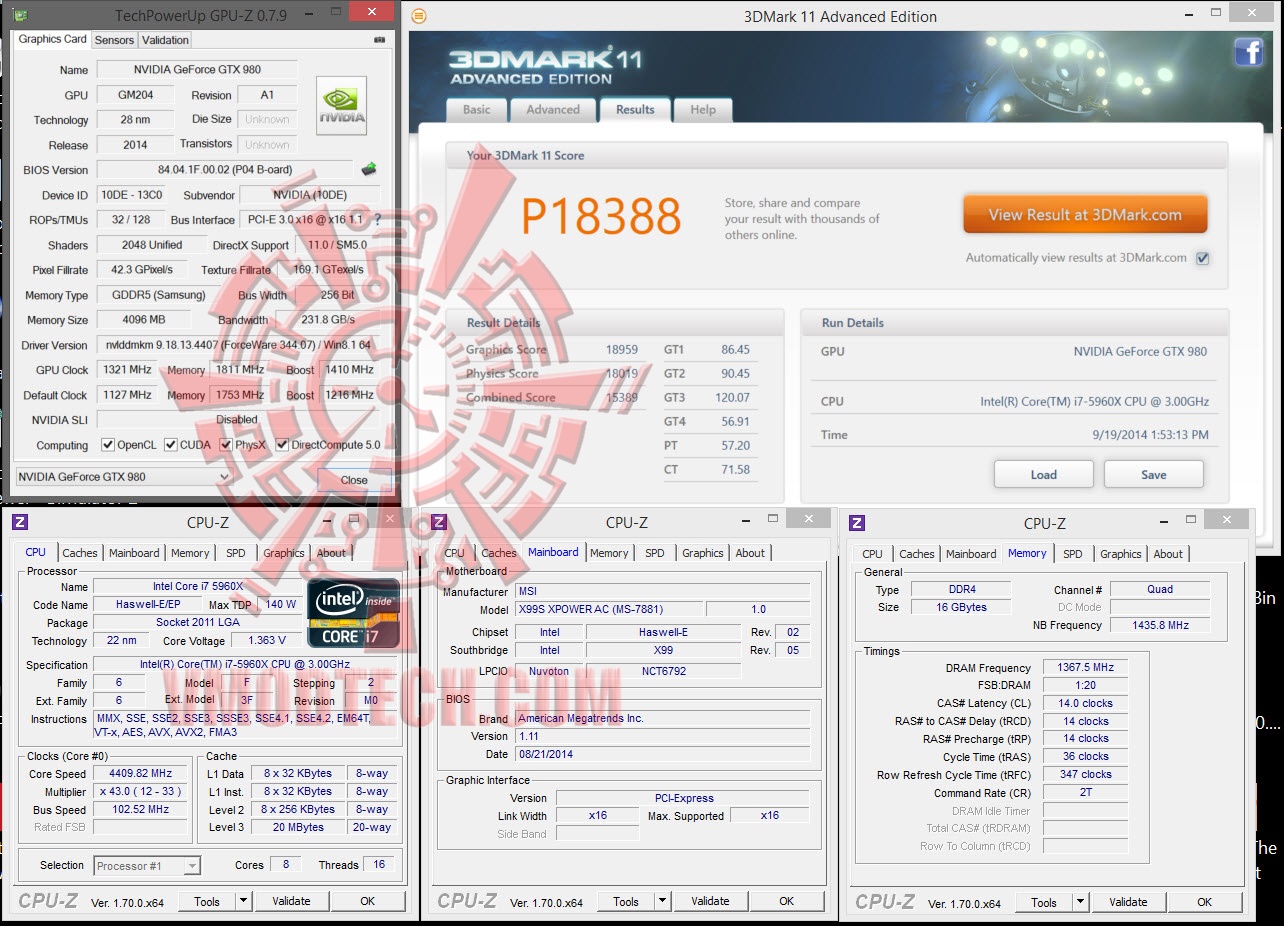
Task: Toggle the DirectCompute 5.0 checkbox
Action: click(x=282, y=445)
